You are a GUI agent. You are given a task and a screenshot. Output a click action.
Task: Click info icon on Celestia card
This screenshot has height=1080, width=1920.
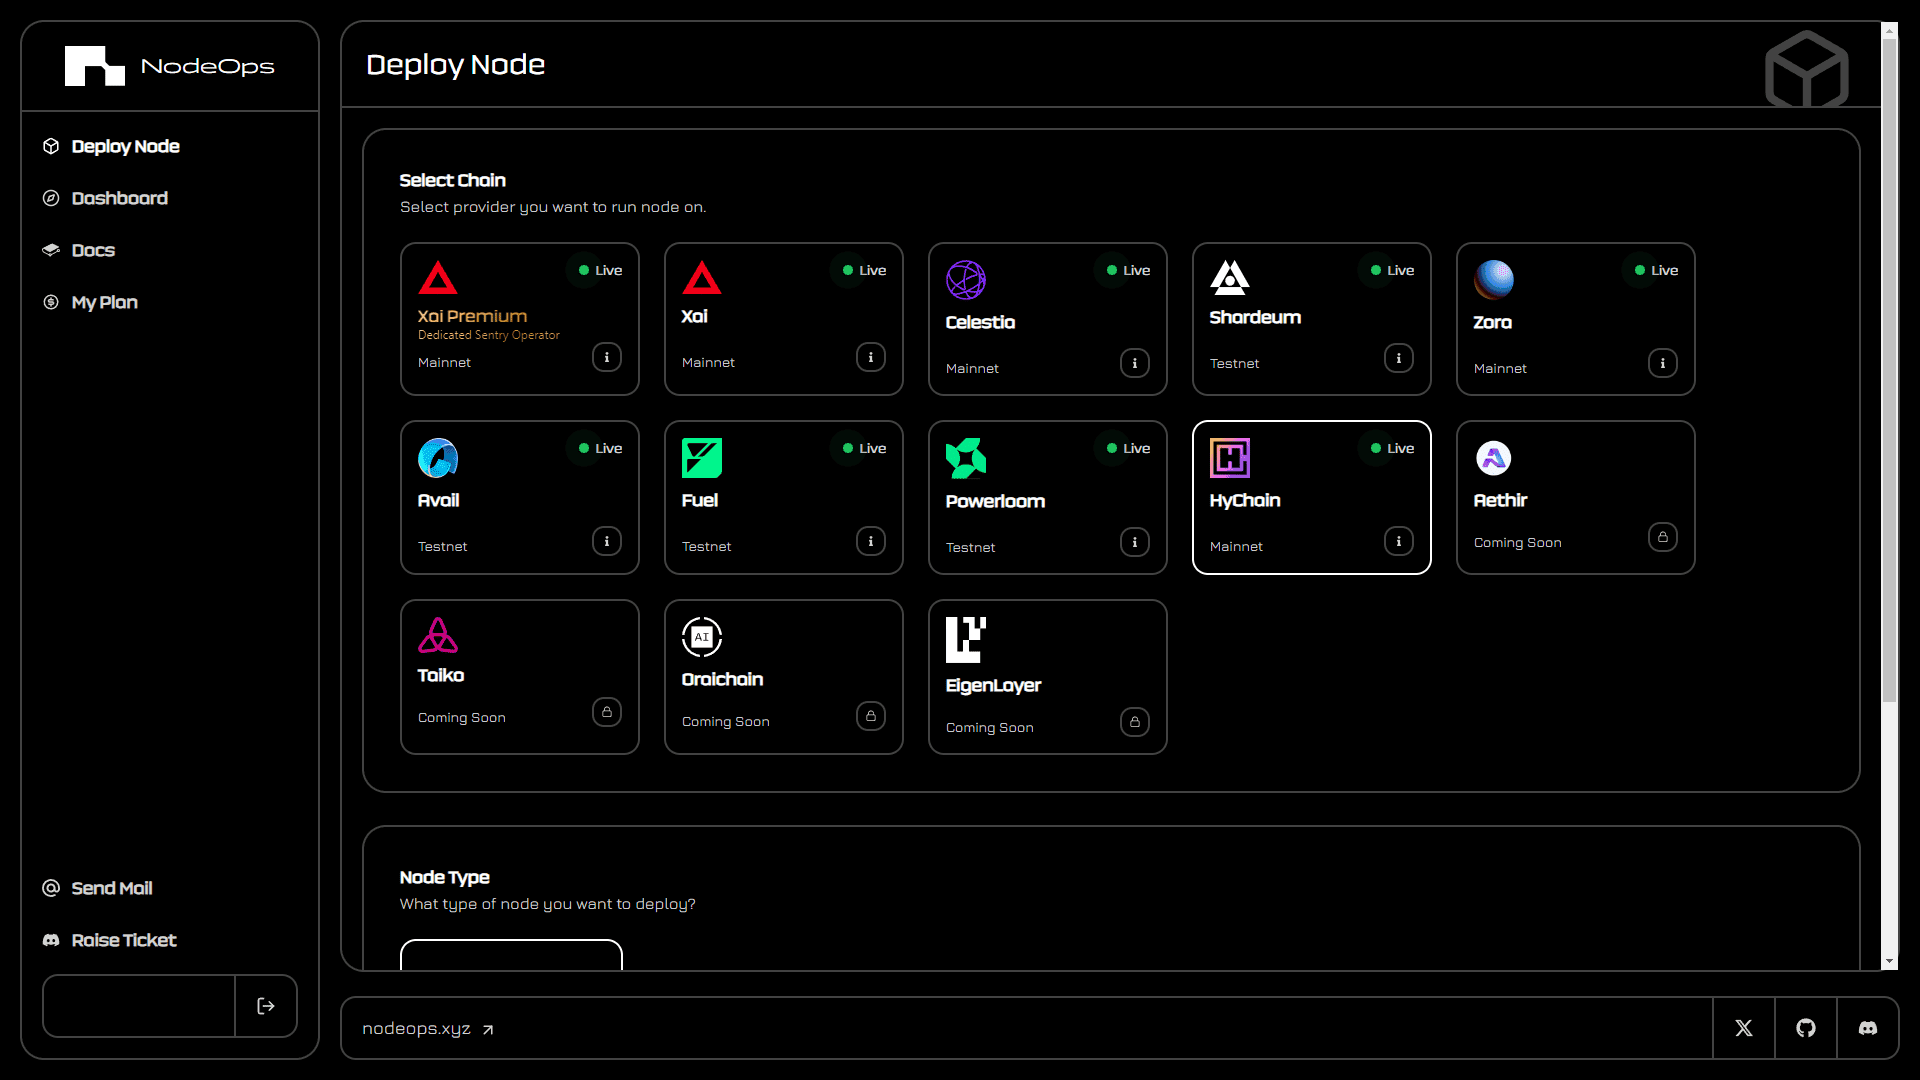tap(1134, 363)
